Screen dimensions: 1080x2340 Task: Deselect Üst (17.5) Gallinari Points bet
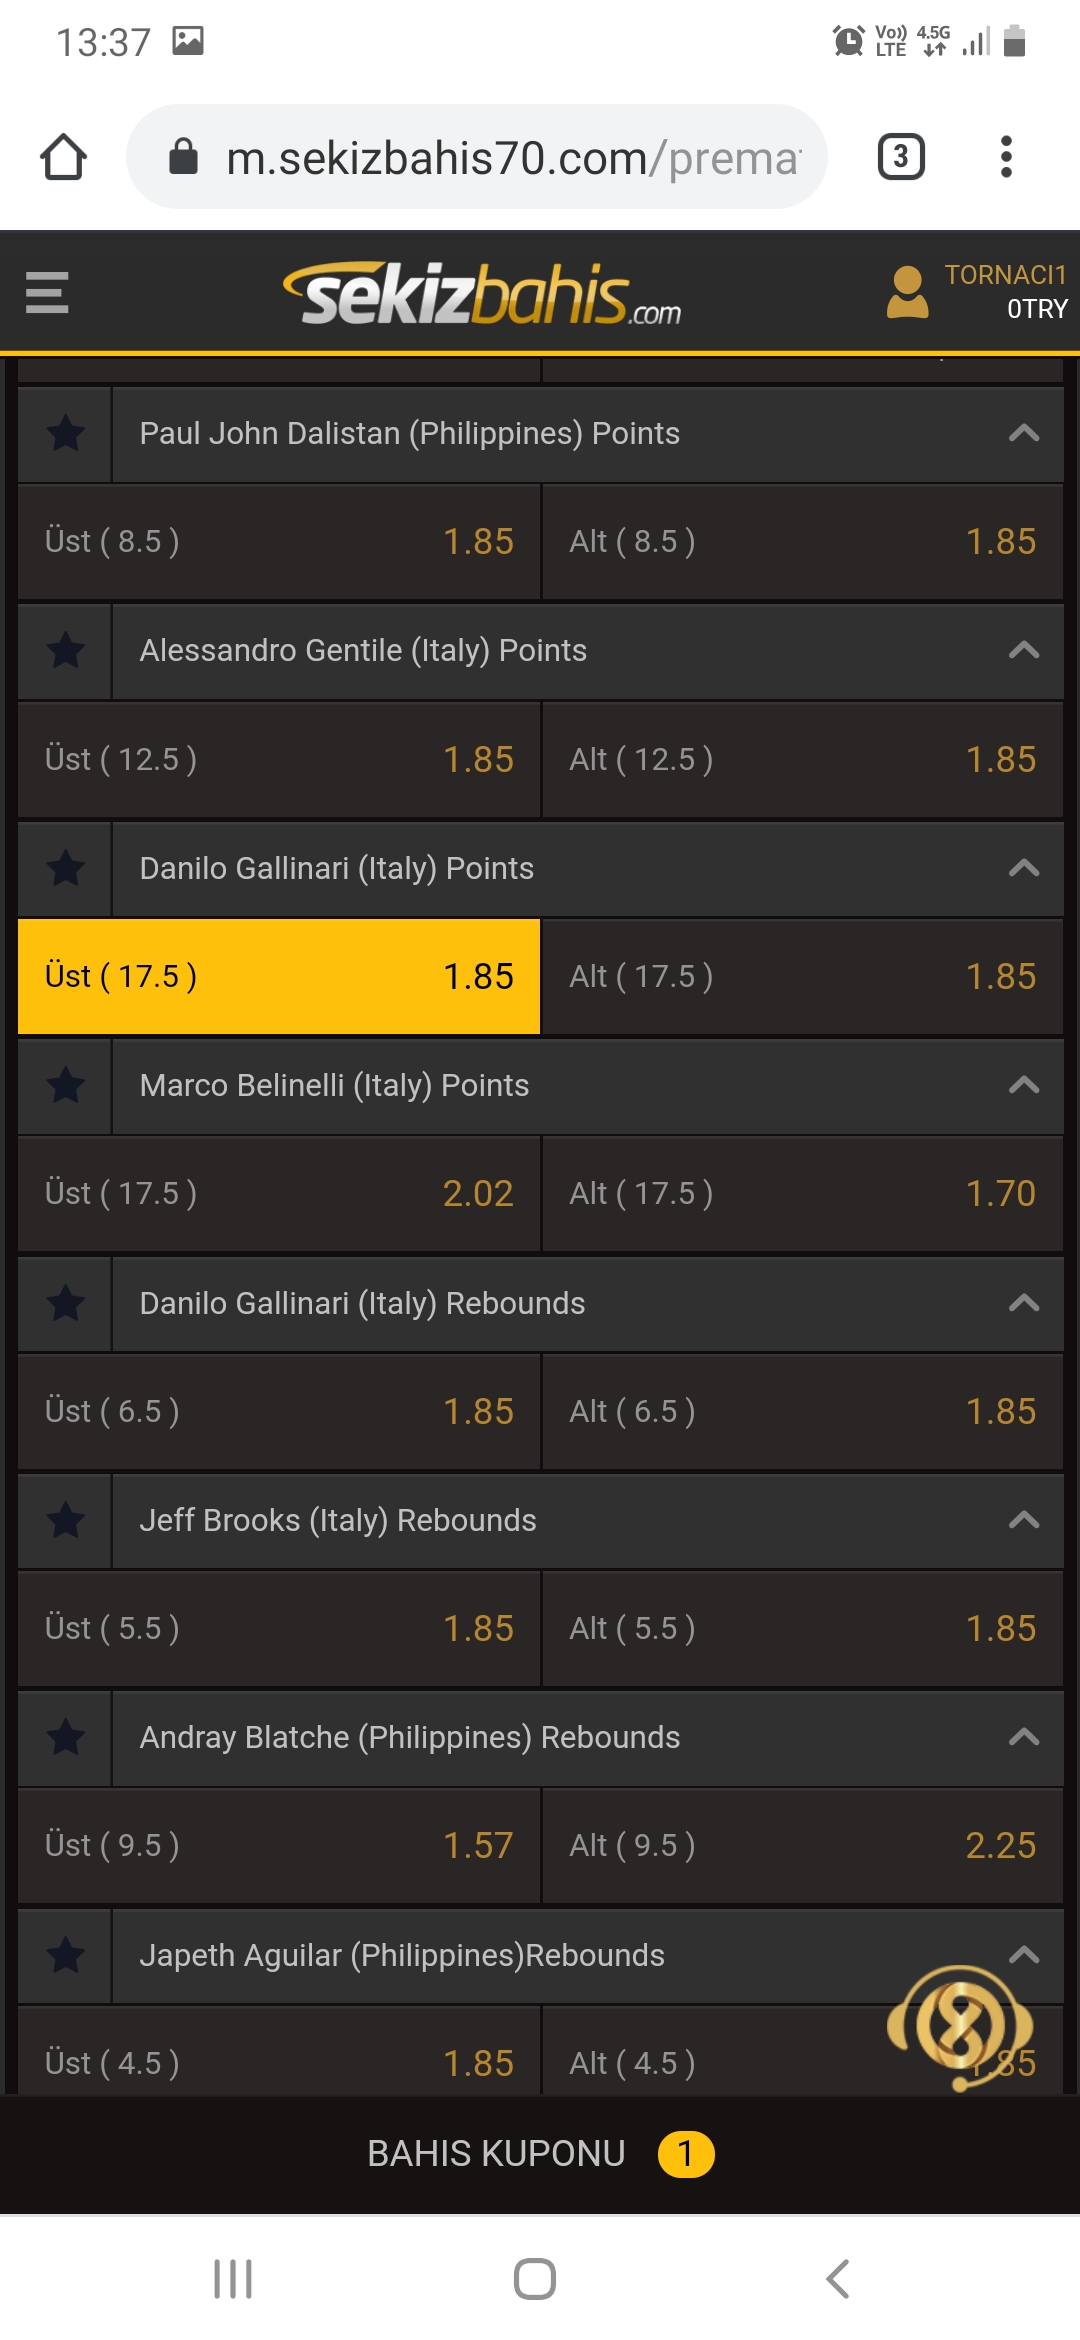279,976
